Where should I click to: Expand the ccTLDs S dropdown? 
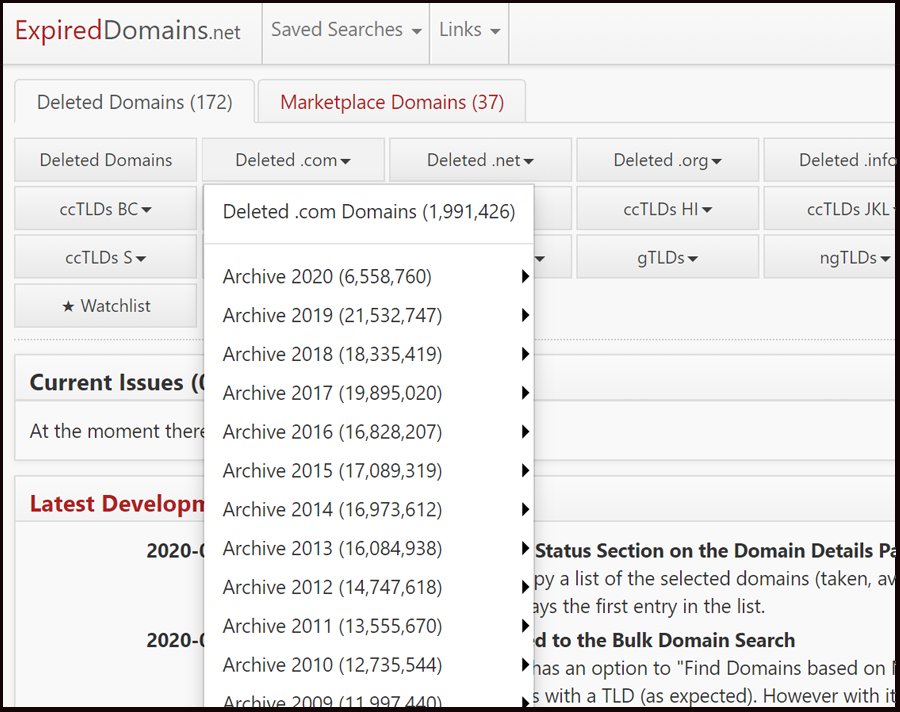[x=106, y=257]
